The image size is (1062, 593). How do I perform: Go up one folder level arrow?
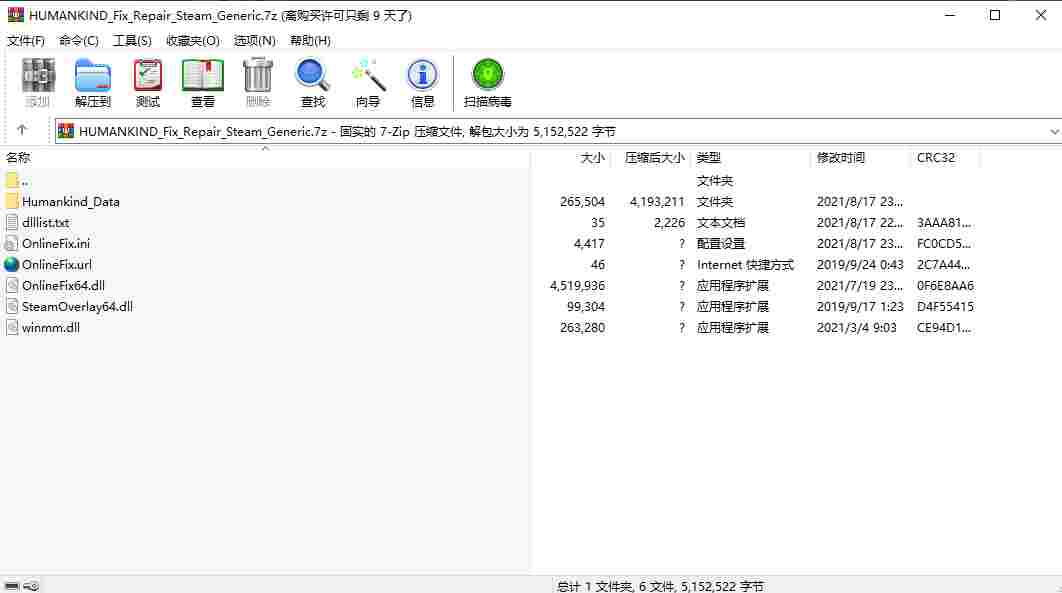coord(22,129)
